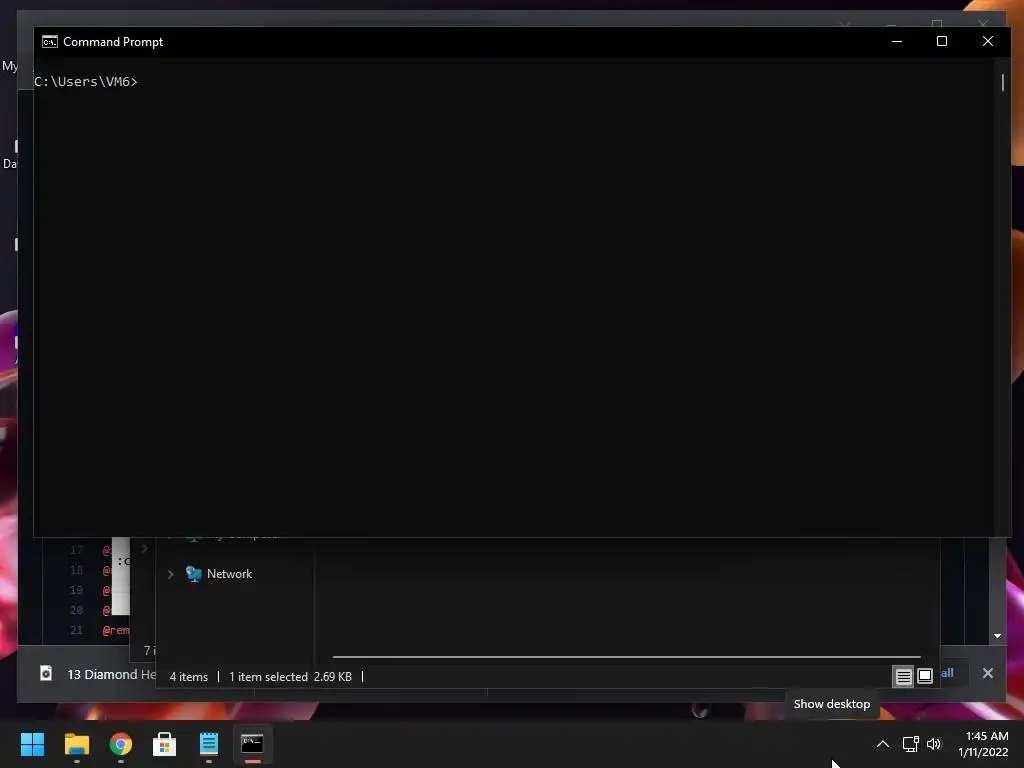Click the '1 item selected' status text
1024x768 pixels.
click(x=268, y=677)
